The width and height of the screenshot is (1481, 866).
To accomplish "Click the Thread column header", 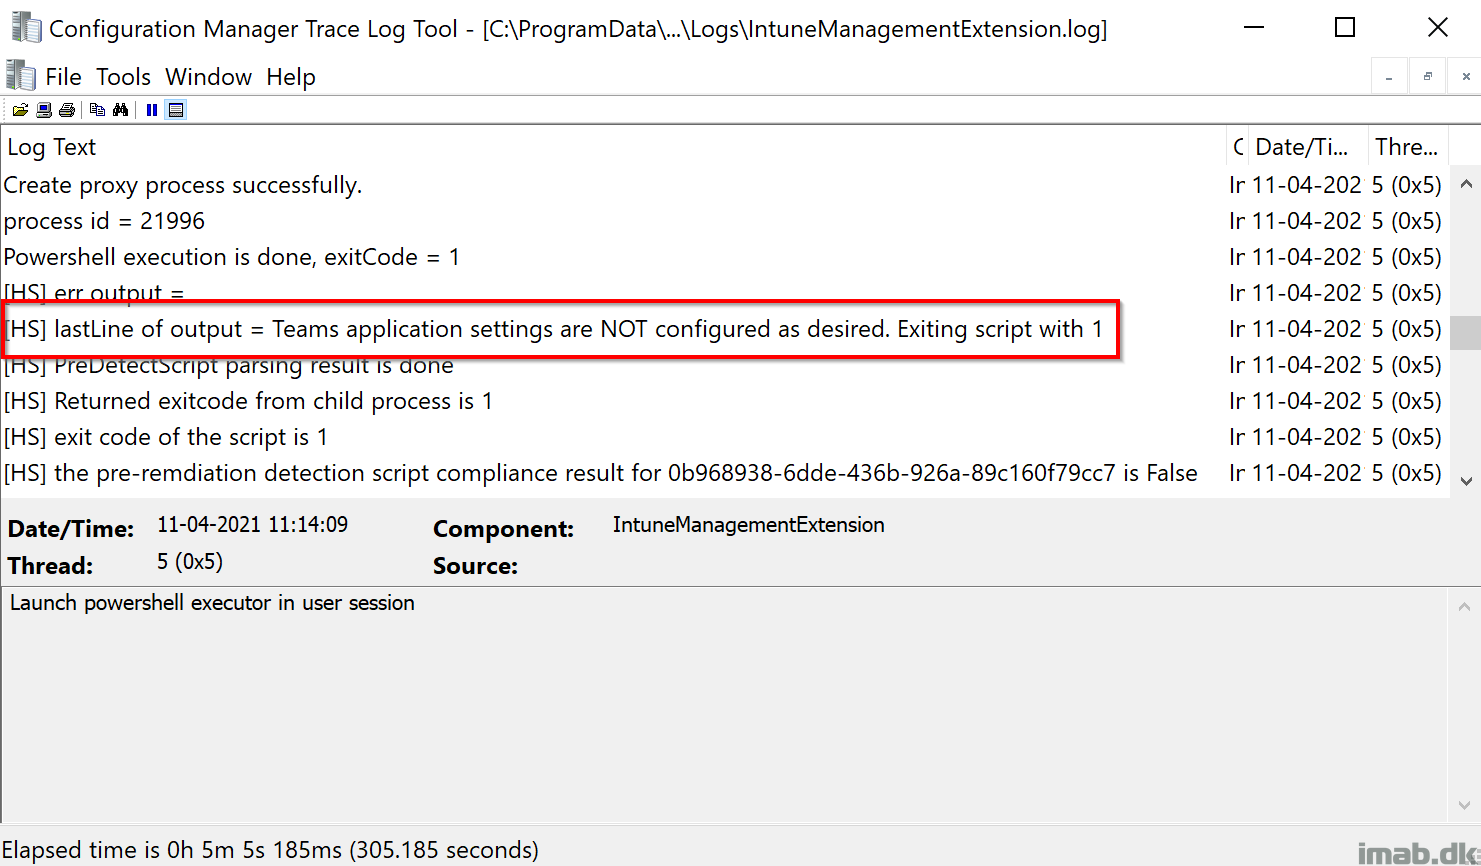I will click(1408, 147).
